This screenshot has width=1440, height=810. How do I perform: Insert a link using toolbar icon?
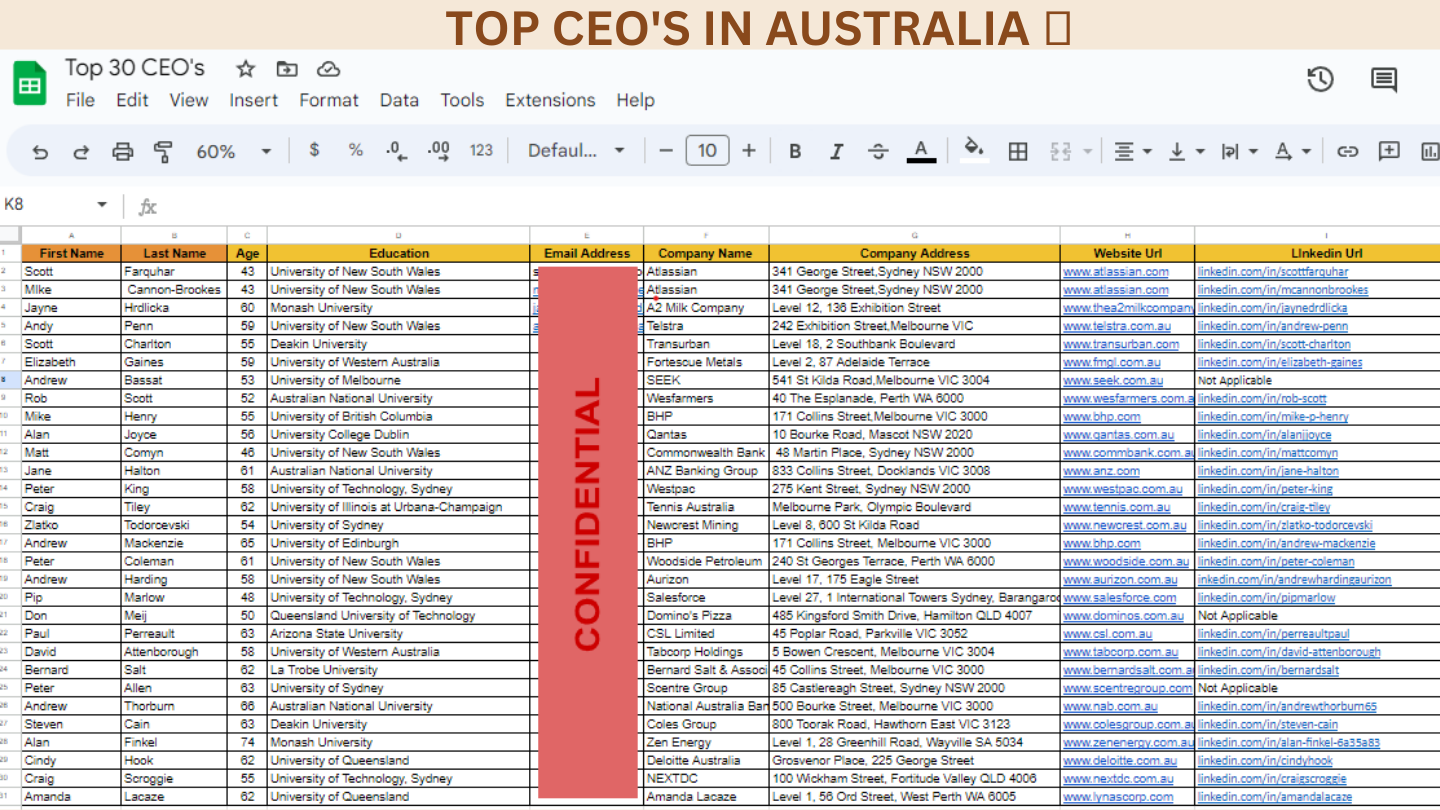coord(1348,151)
